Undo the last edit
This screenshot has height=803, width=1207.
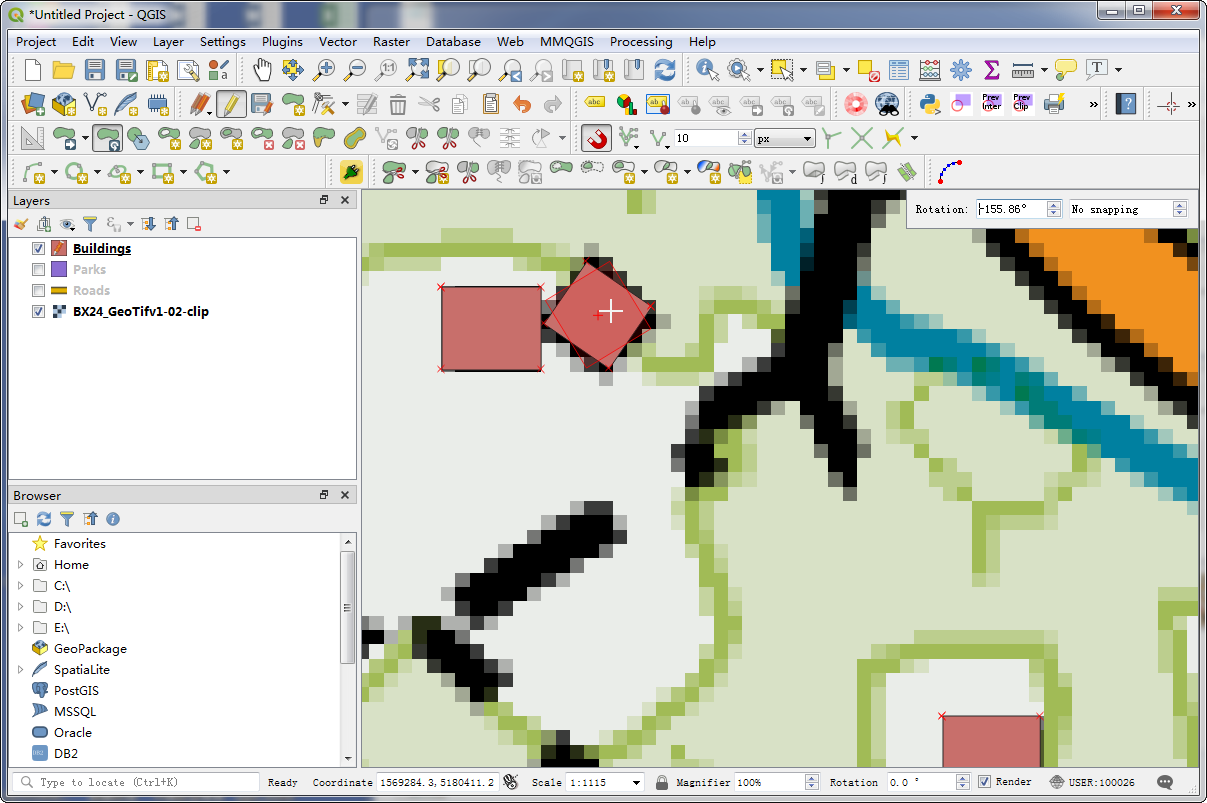[x=521, y=103]
